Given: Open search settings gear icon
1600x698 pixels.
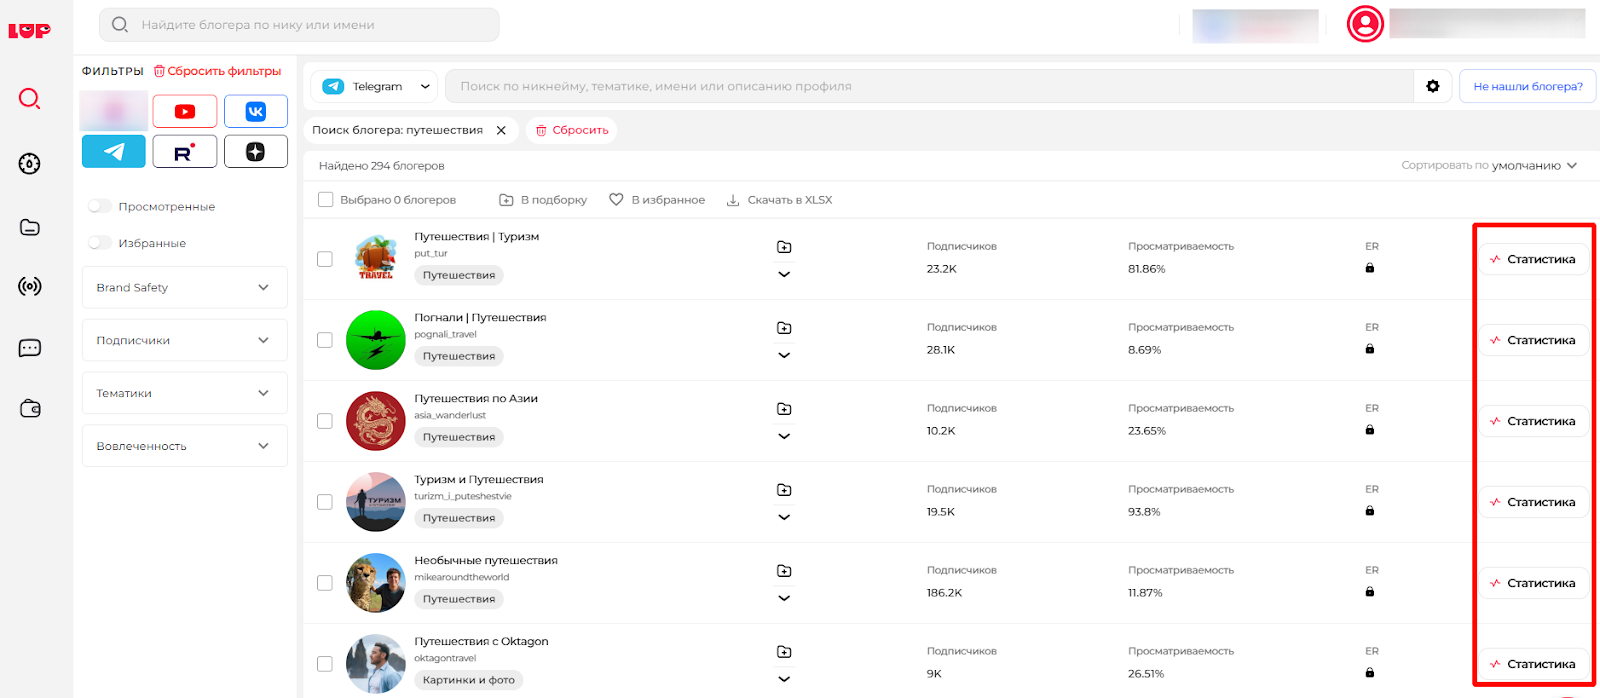Looking at the screenshot, I should (1432, 87).
